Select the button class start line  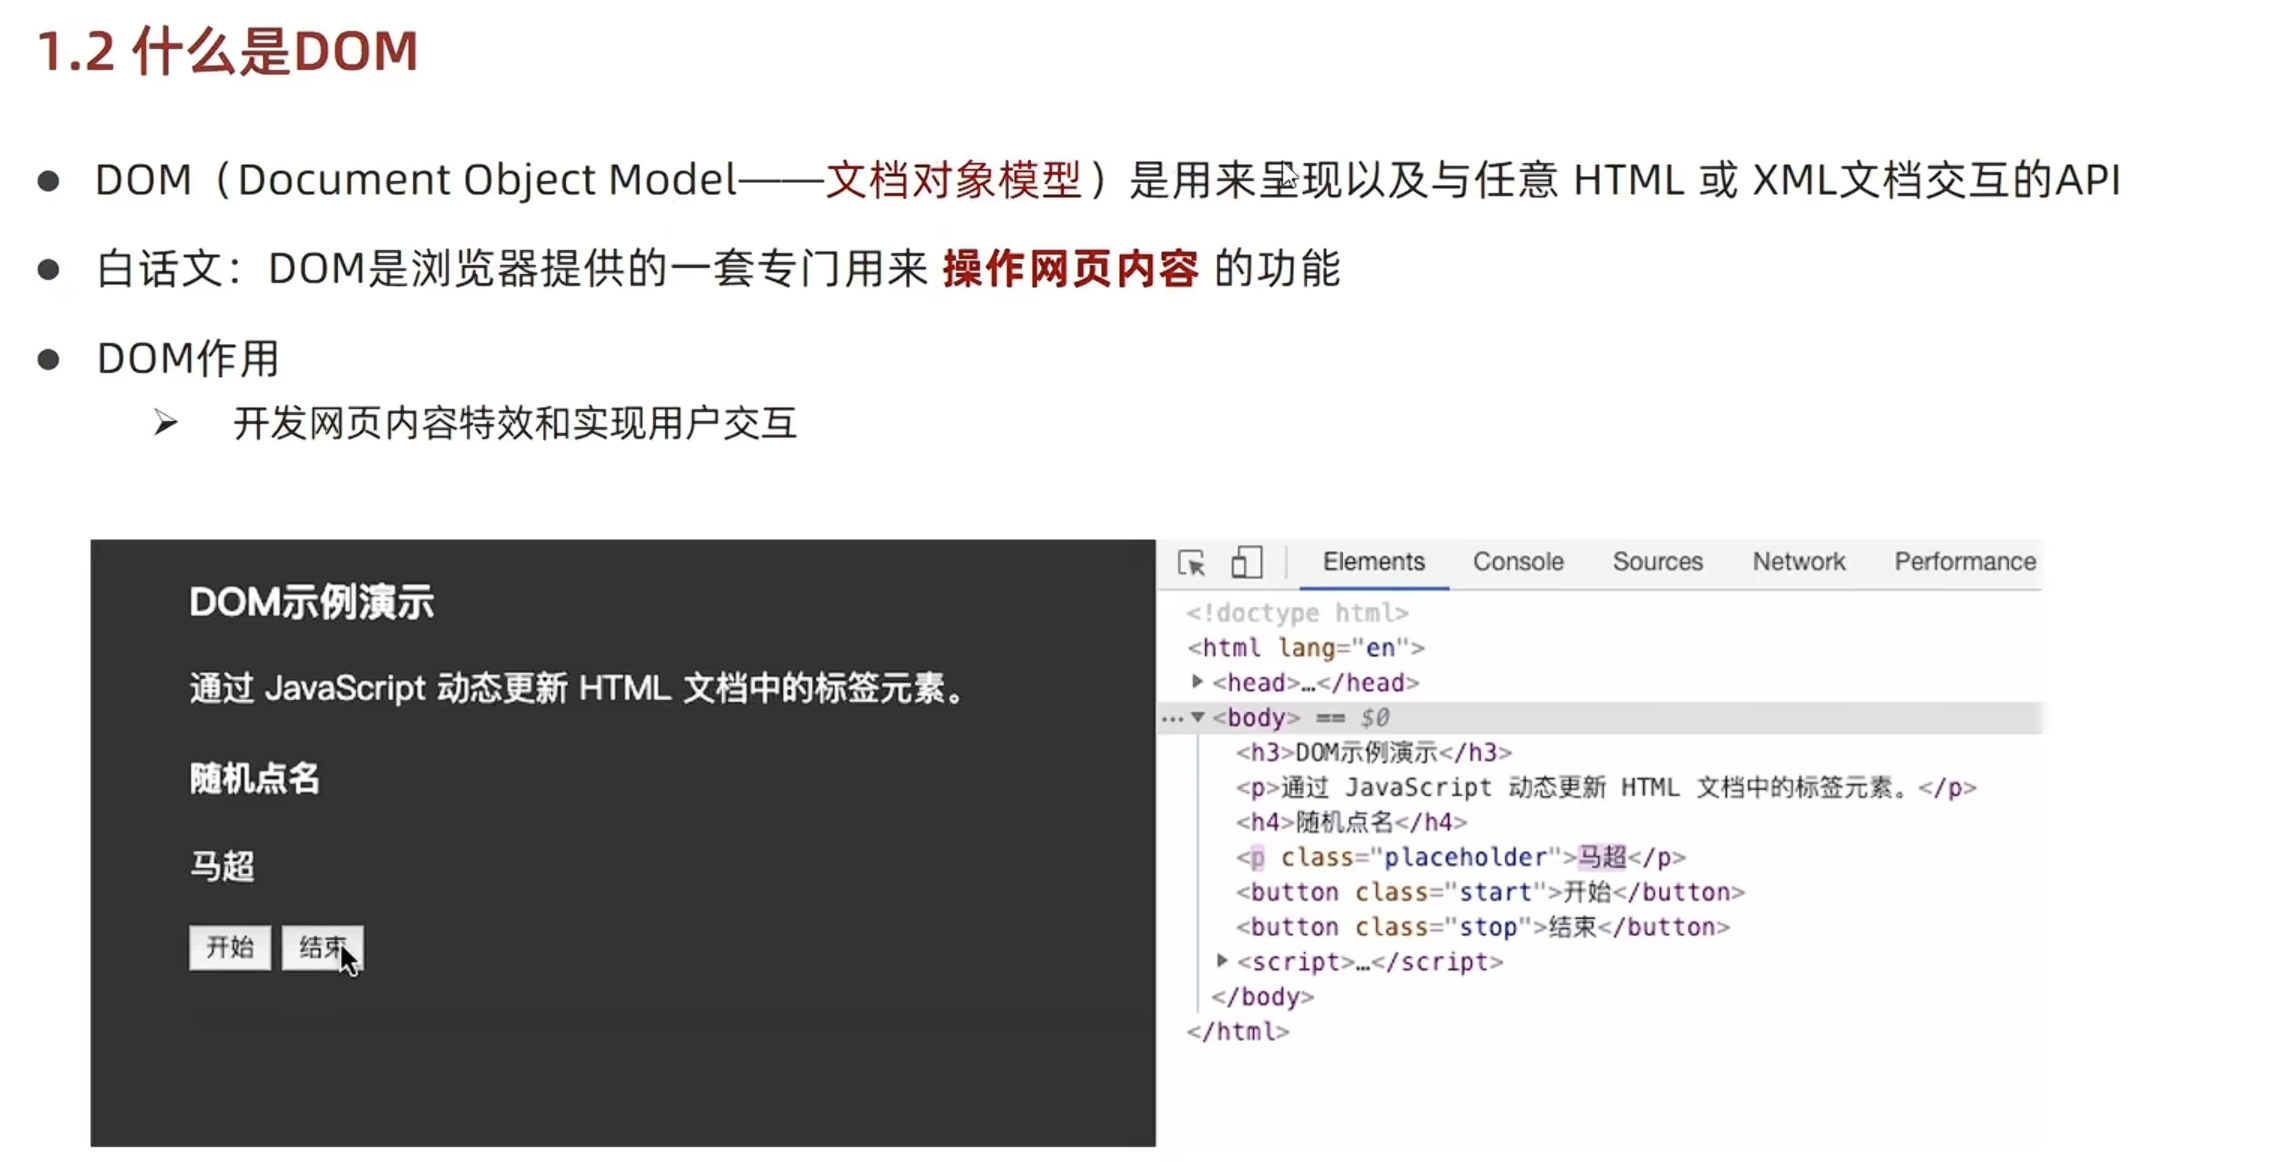tap(1489, 892)
